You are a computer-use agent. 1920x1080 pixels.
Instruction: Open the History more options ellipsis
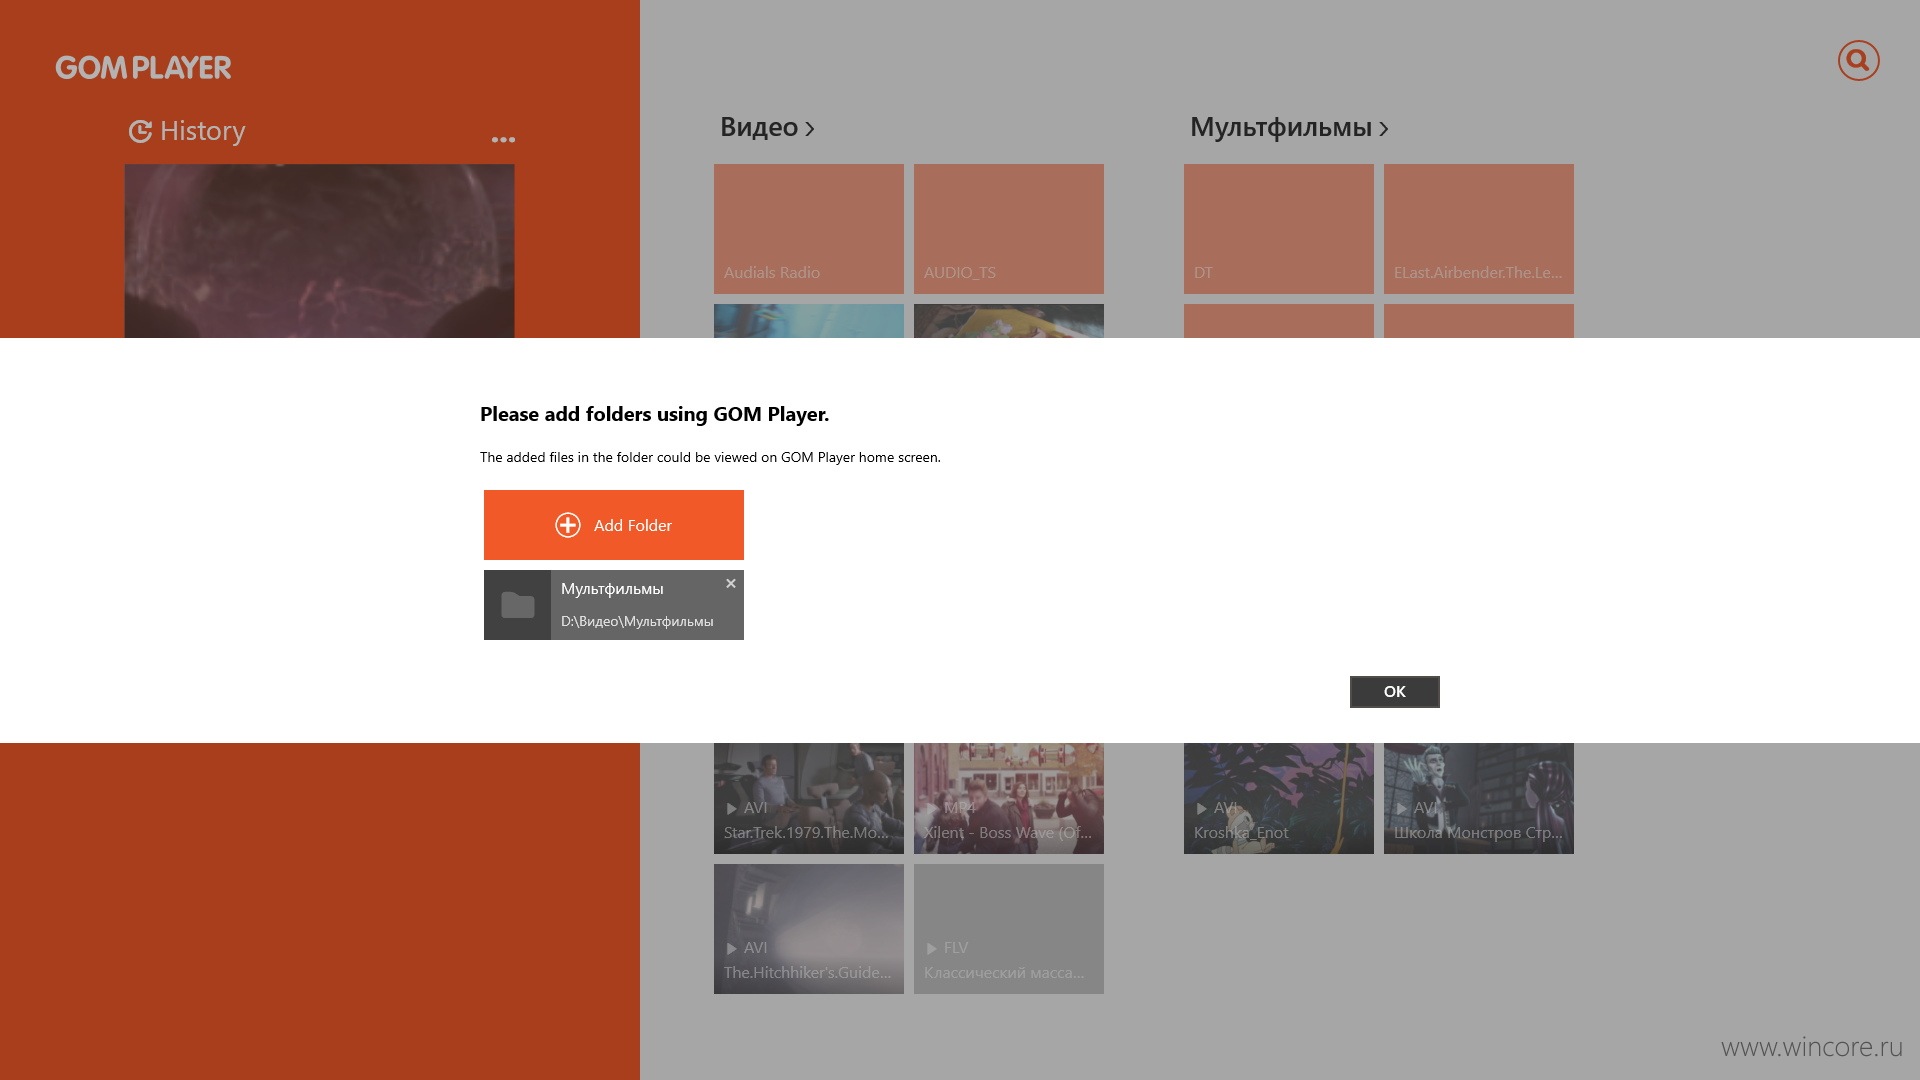pyautogui.click(x=503, y=140)
